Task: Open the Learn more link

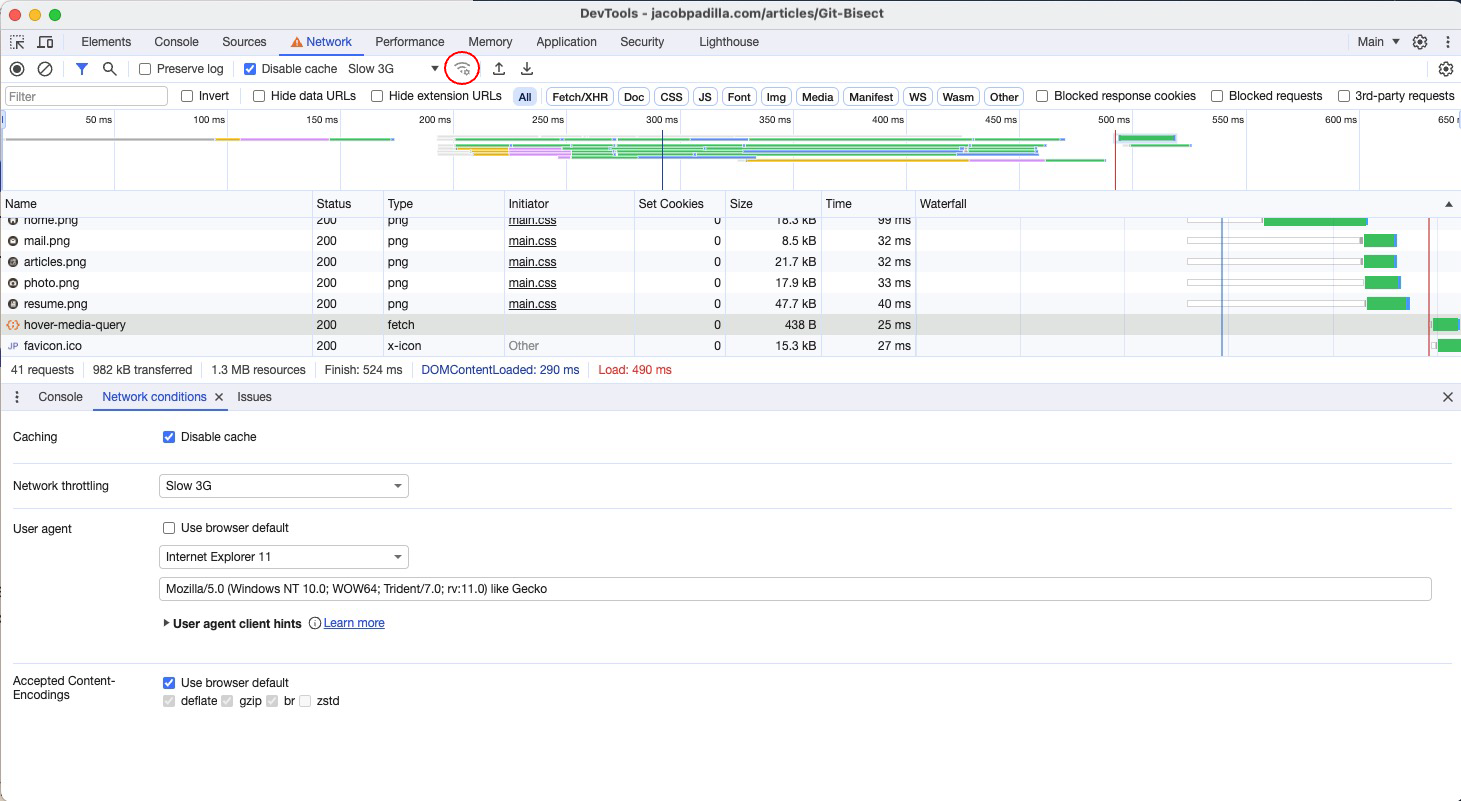Action: [354, 623]
